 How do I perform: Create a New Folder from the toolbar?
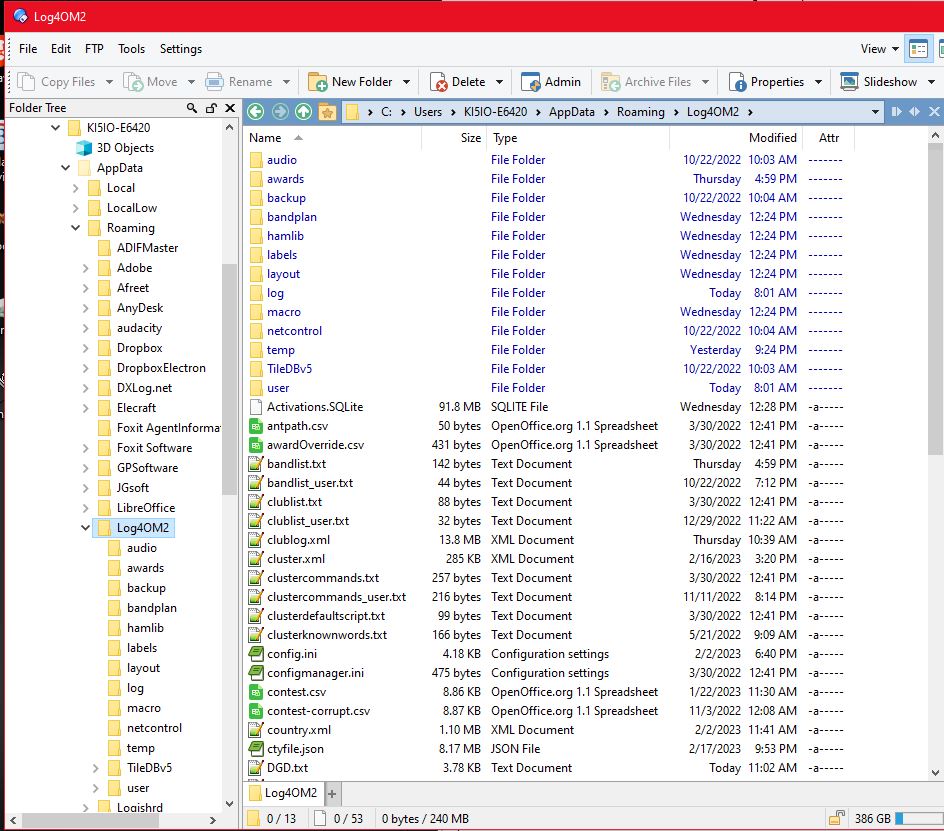point(350,81)
